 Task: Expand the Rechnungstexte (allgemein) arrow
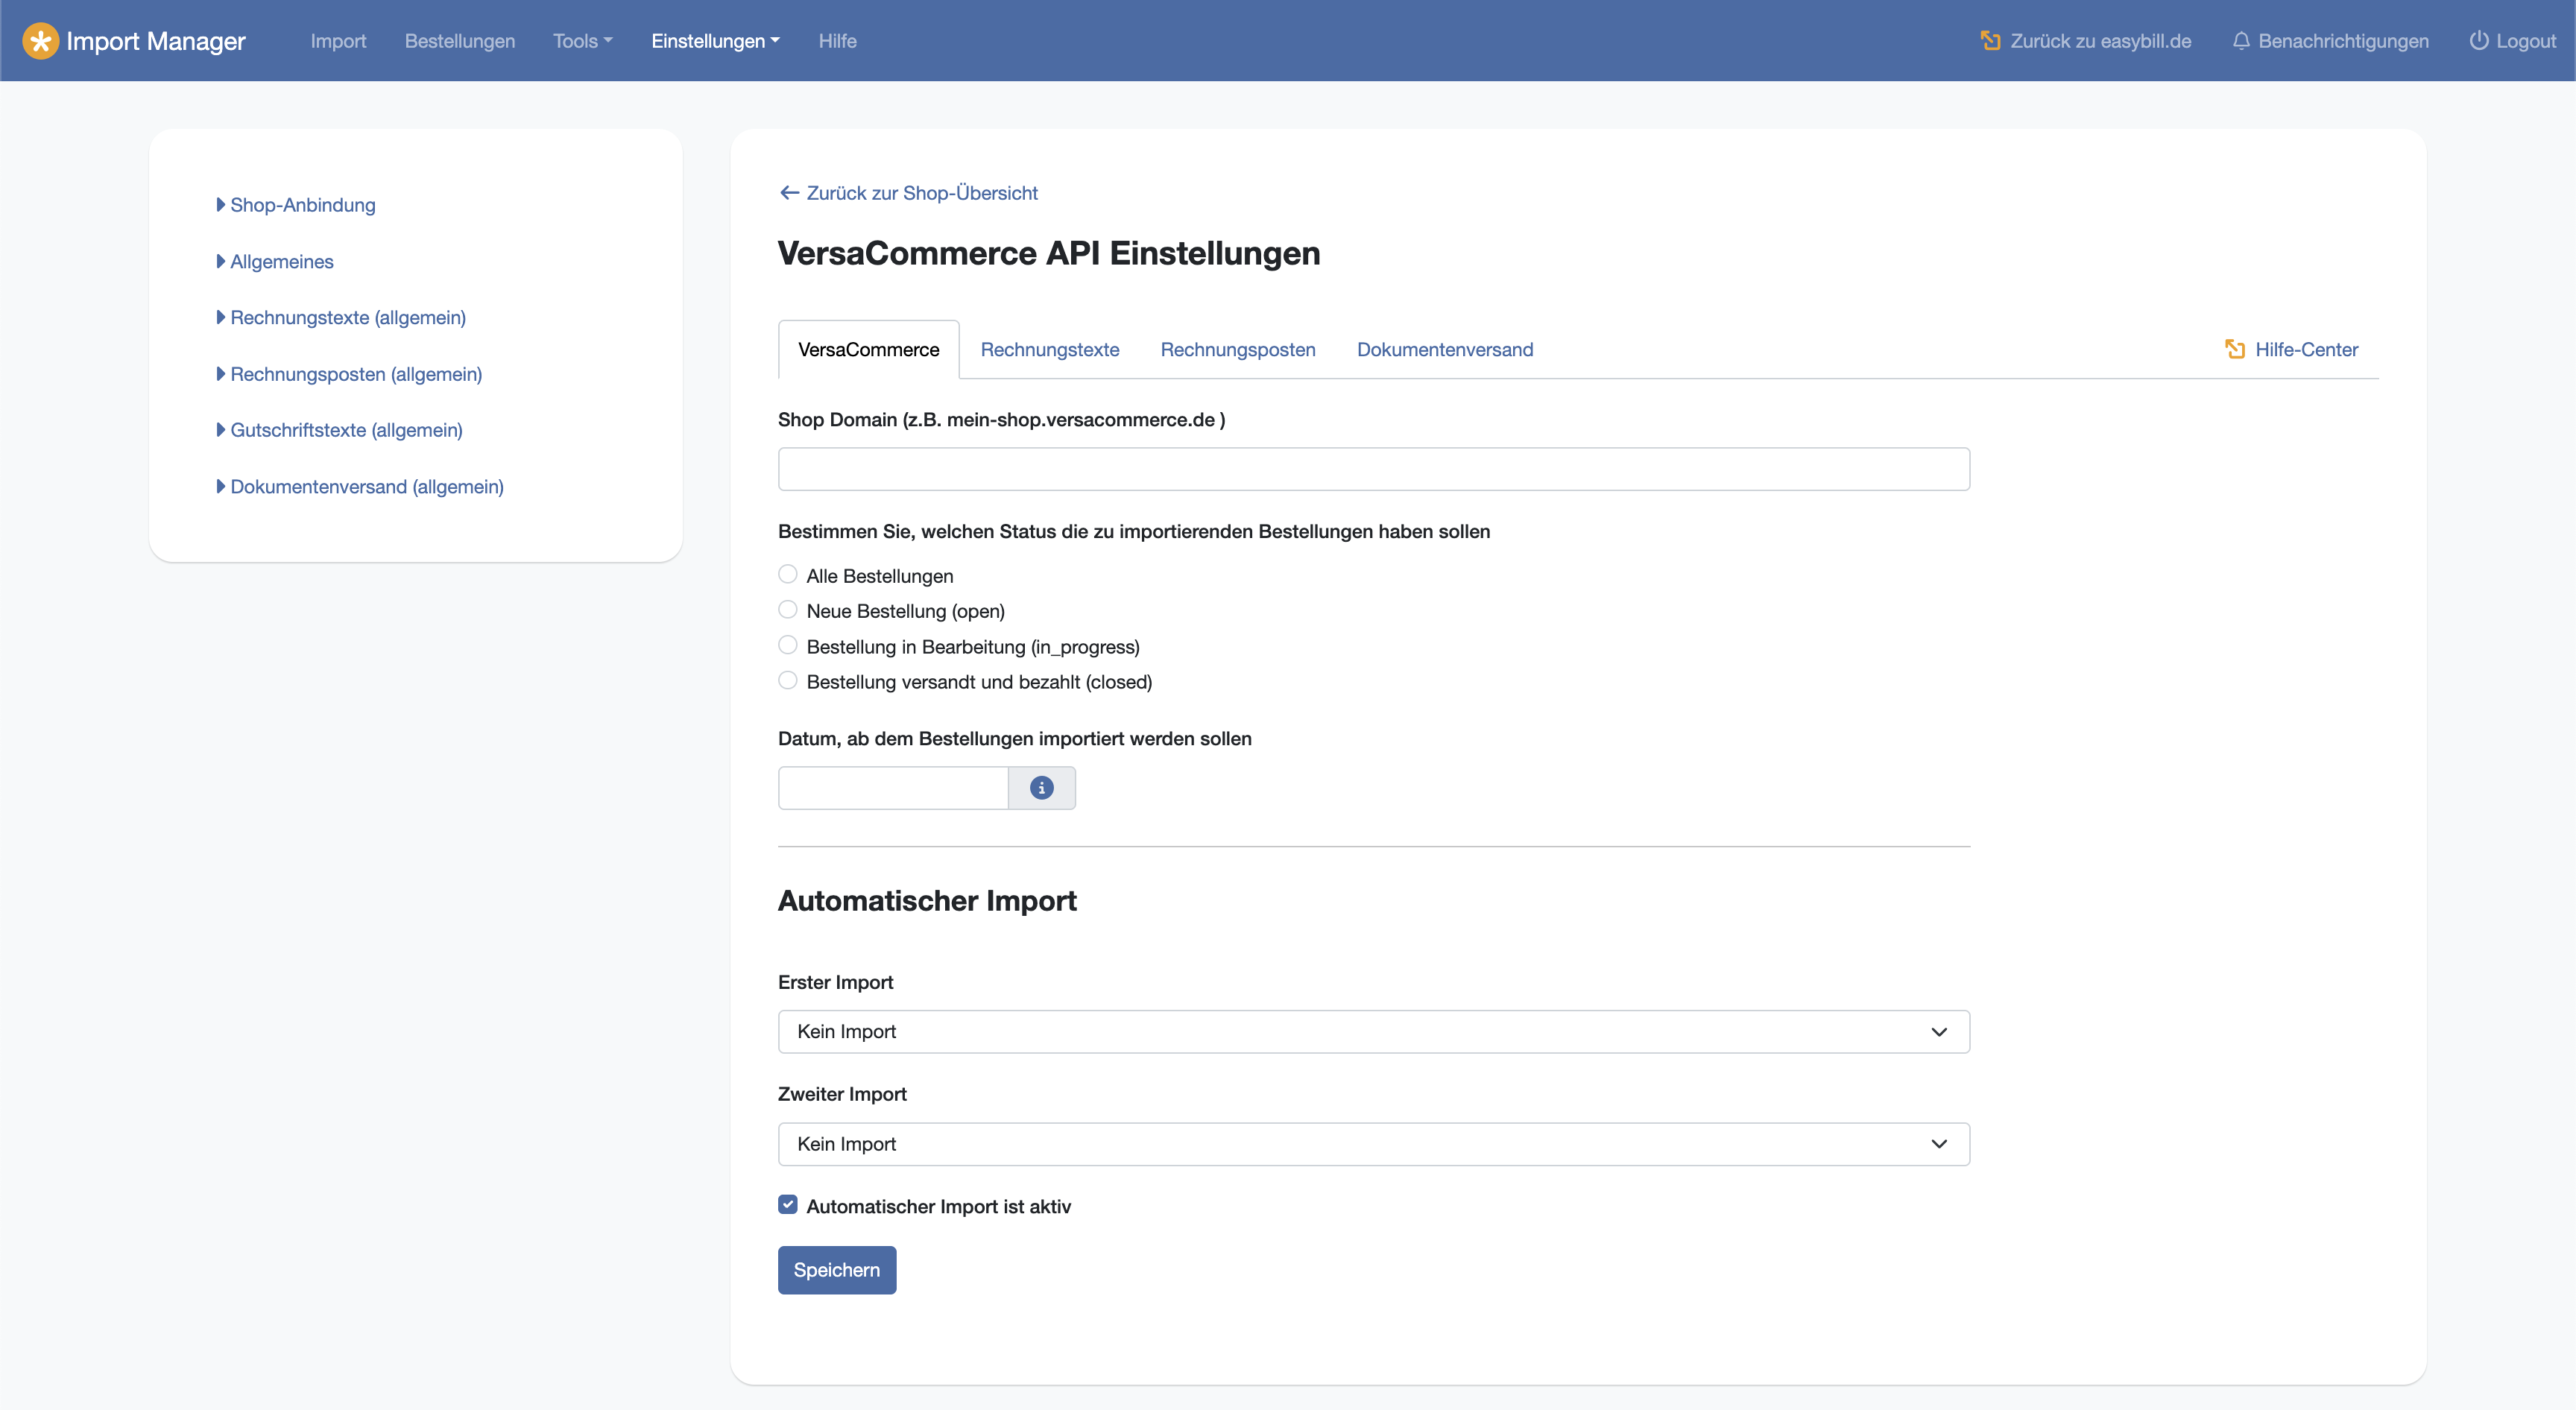click(x=221, y=317)
